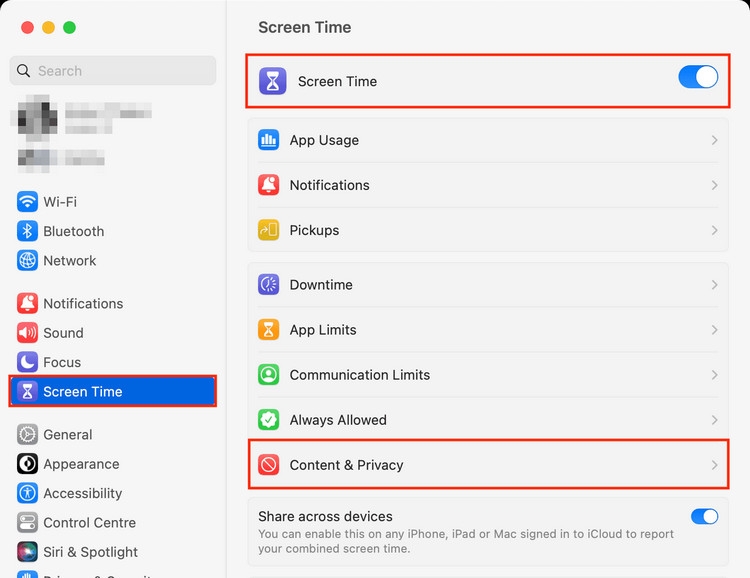The image size is (750, 578).
Task: Click the Sound speaker icon
Action: [x=27, y=333]
